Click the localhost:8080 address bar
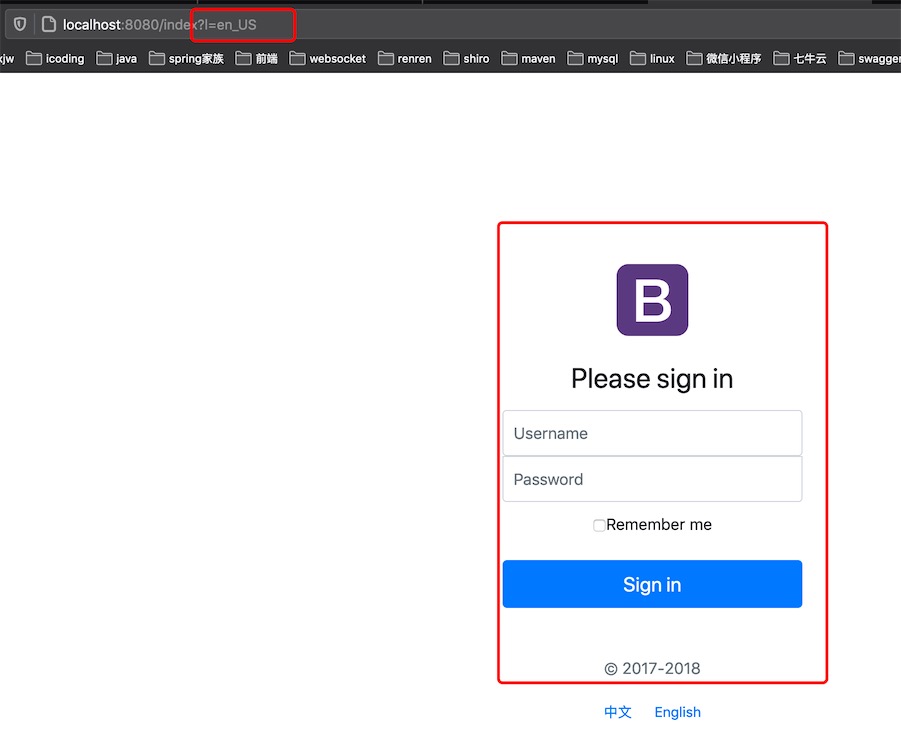 460,25
